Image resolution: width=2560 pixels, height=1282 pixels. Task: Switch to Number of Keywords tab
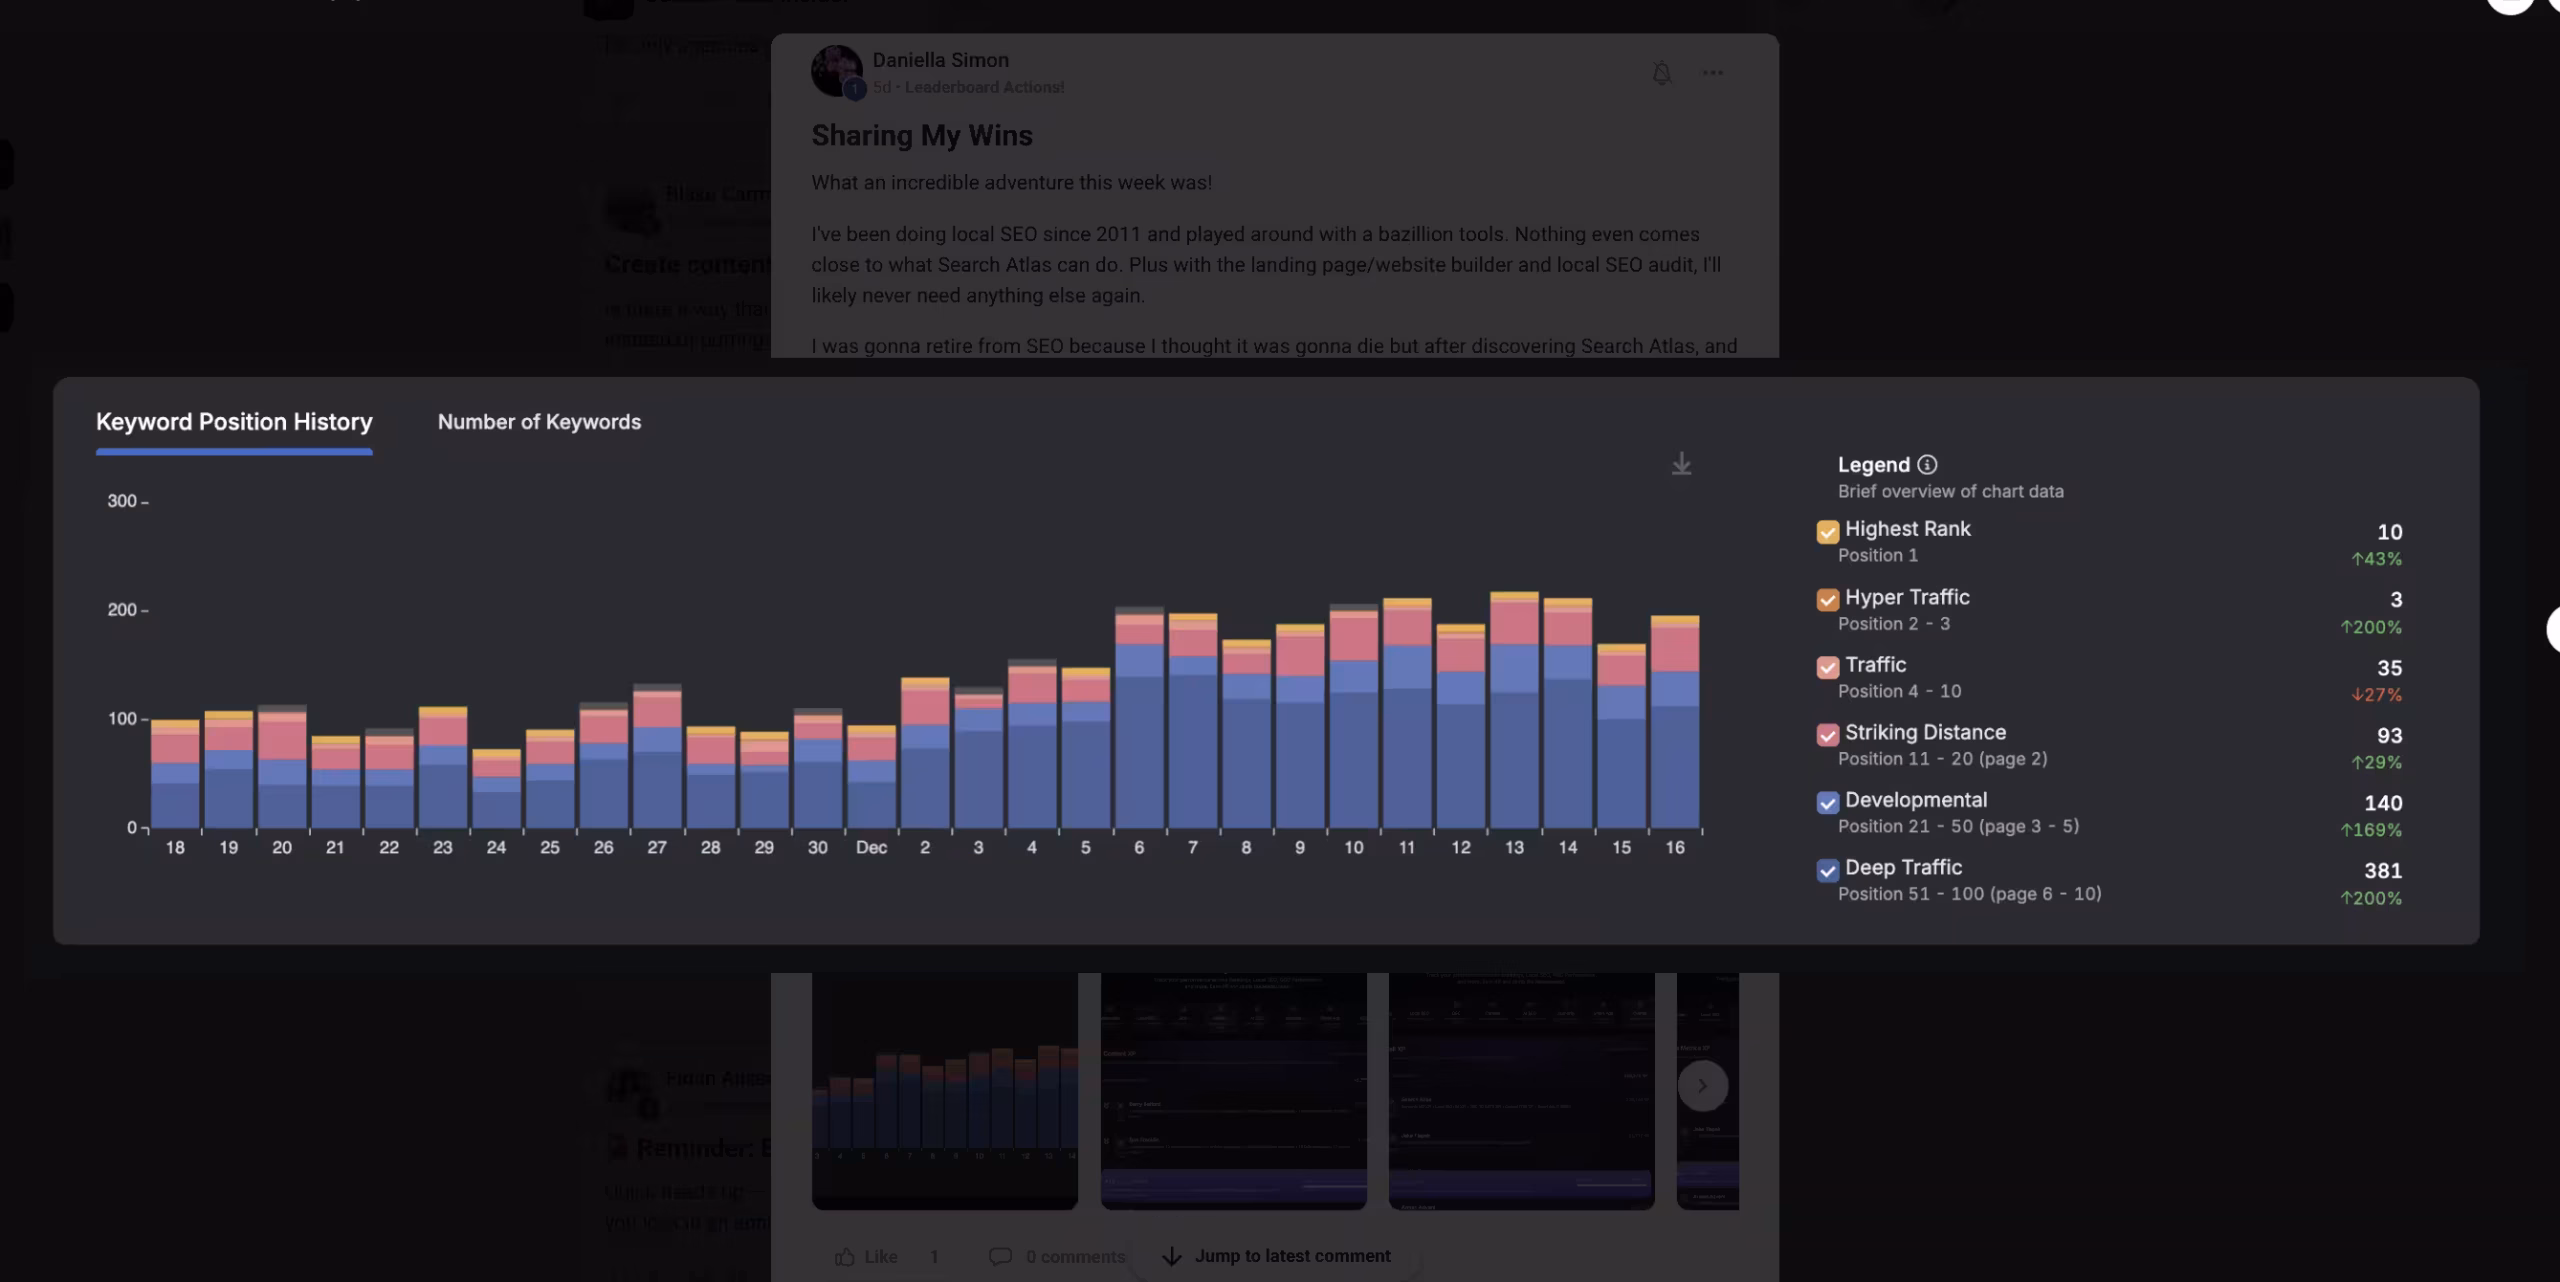point(539,422)
